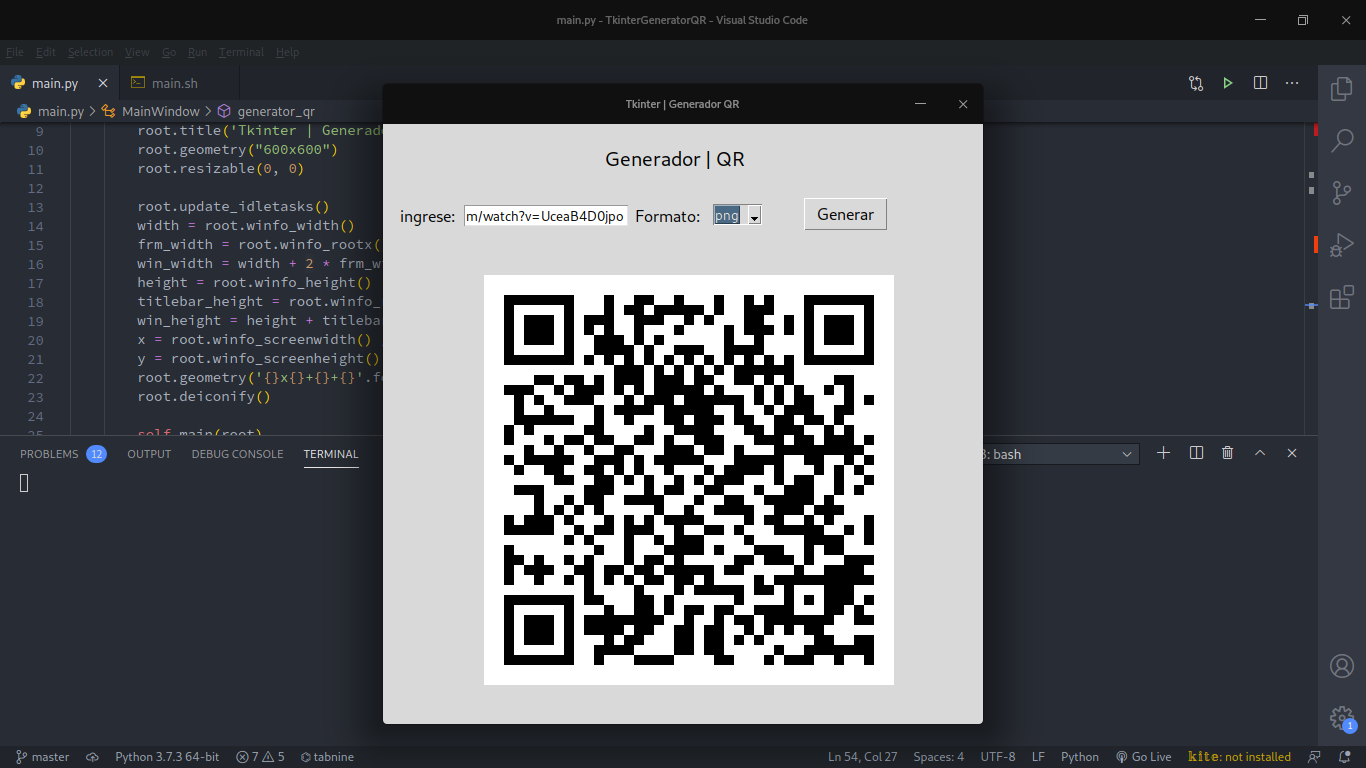Image resolution: width=1366 pixels, height=768 pixels.
Task: Open the Edit menu
Action: pyautogui.click(x=46, y=52)
